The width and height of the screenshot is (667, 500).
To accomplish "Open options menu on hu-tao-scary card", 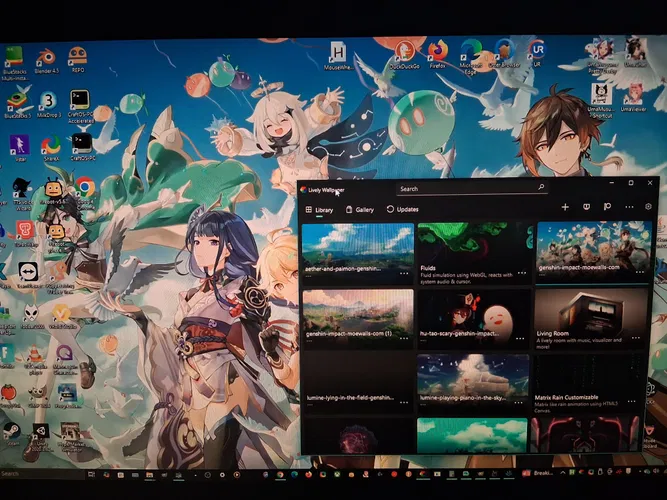I will click(520, 339).
